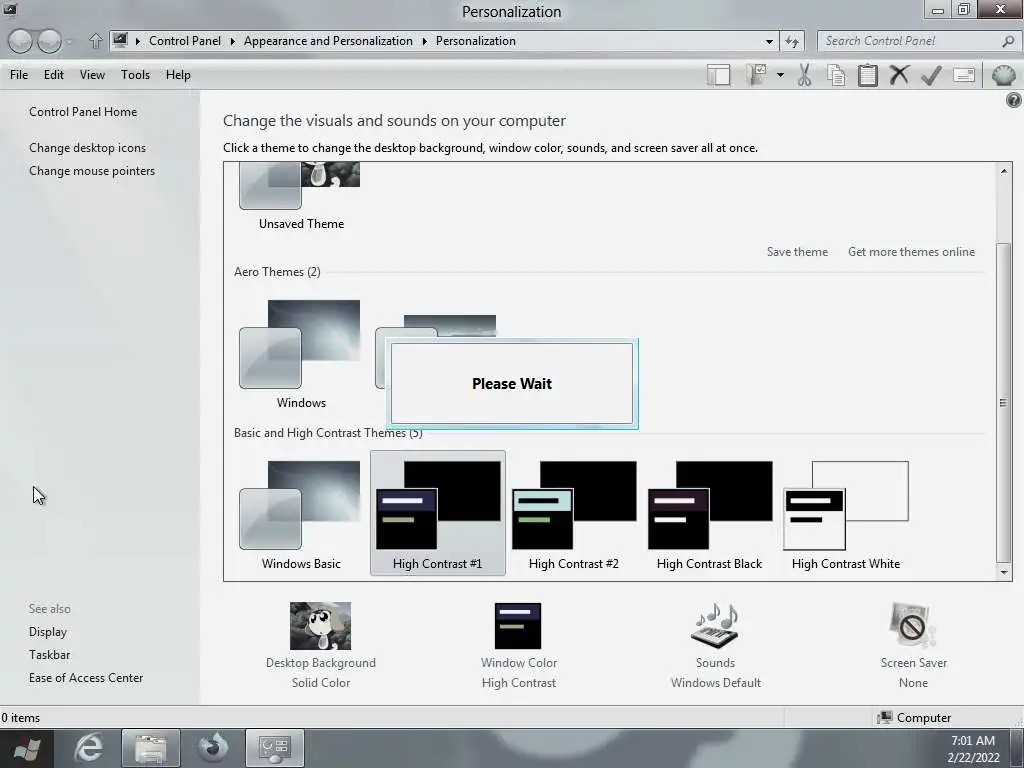1024x768 pixels.
Task: Click the address bar refresh icon
Action: 792,41
